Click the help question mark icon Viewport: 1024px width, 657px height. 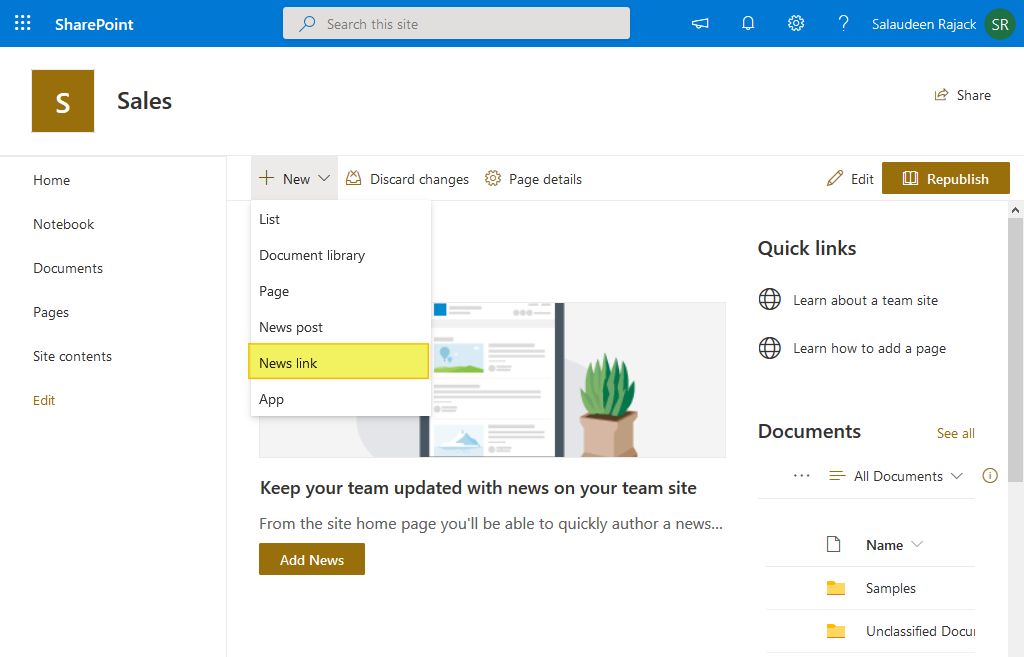click(x=843, y=22)
